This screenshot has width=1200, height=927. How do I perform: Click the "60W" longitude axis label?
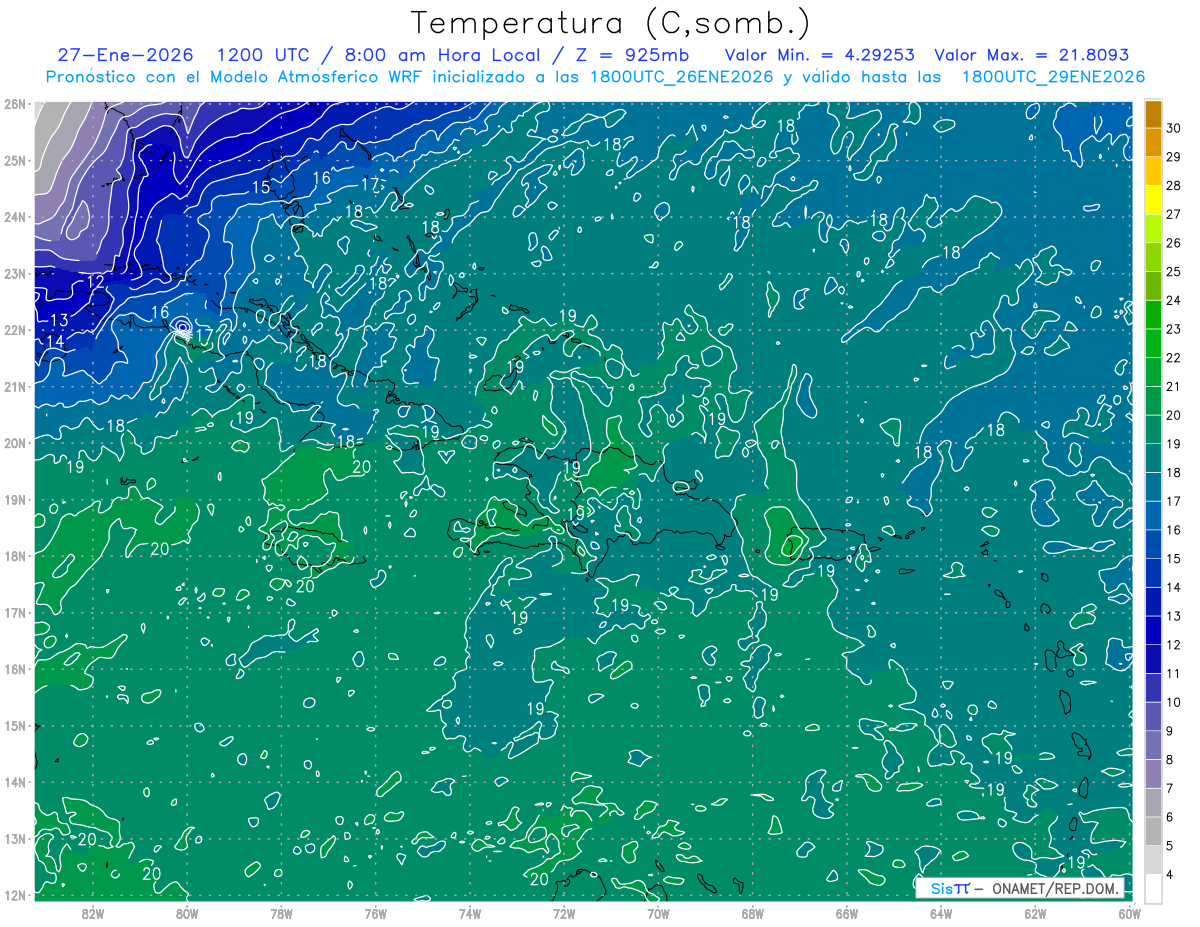point(1129,913)
